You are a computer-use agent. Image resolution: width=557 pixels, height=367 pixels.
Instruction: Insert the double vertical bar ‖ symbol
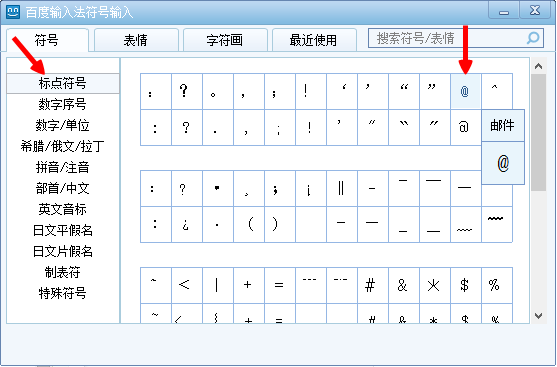(x=342, y=188)
